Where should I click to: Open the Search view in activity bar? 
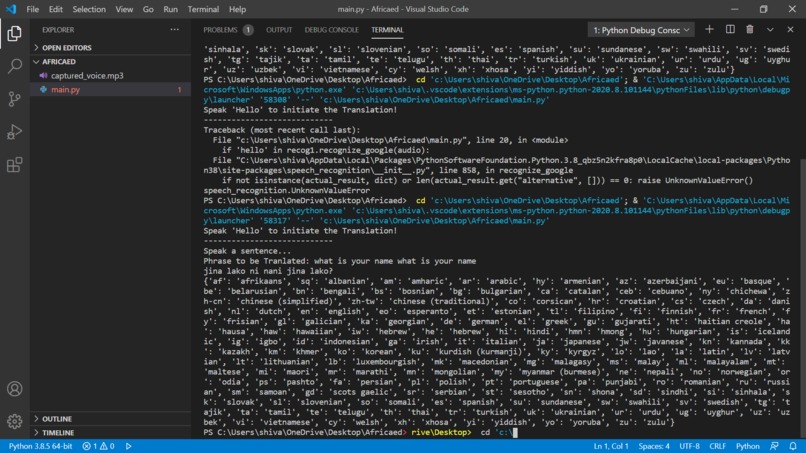[14, 66]
